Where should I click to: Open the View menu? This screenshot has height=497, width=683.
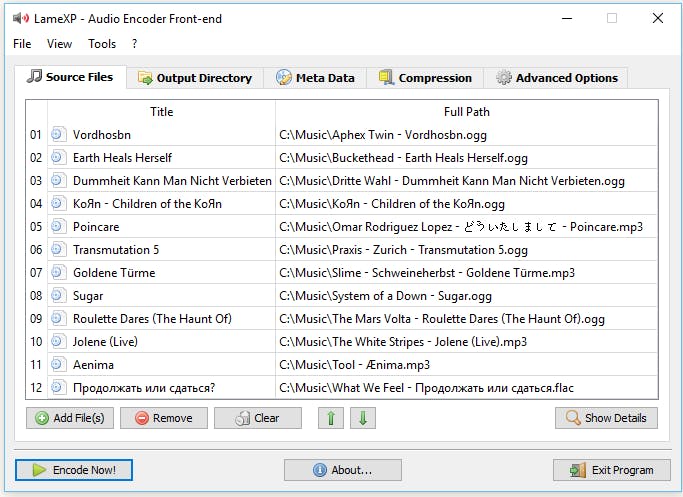60,44
